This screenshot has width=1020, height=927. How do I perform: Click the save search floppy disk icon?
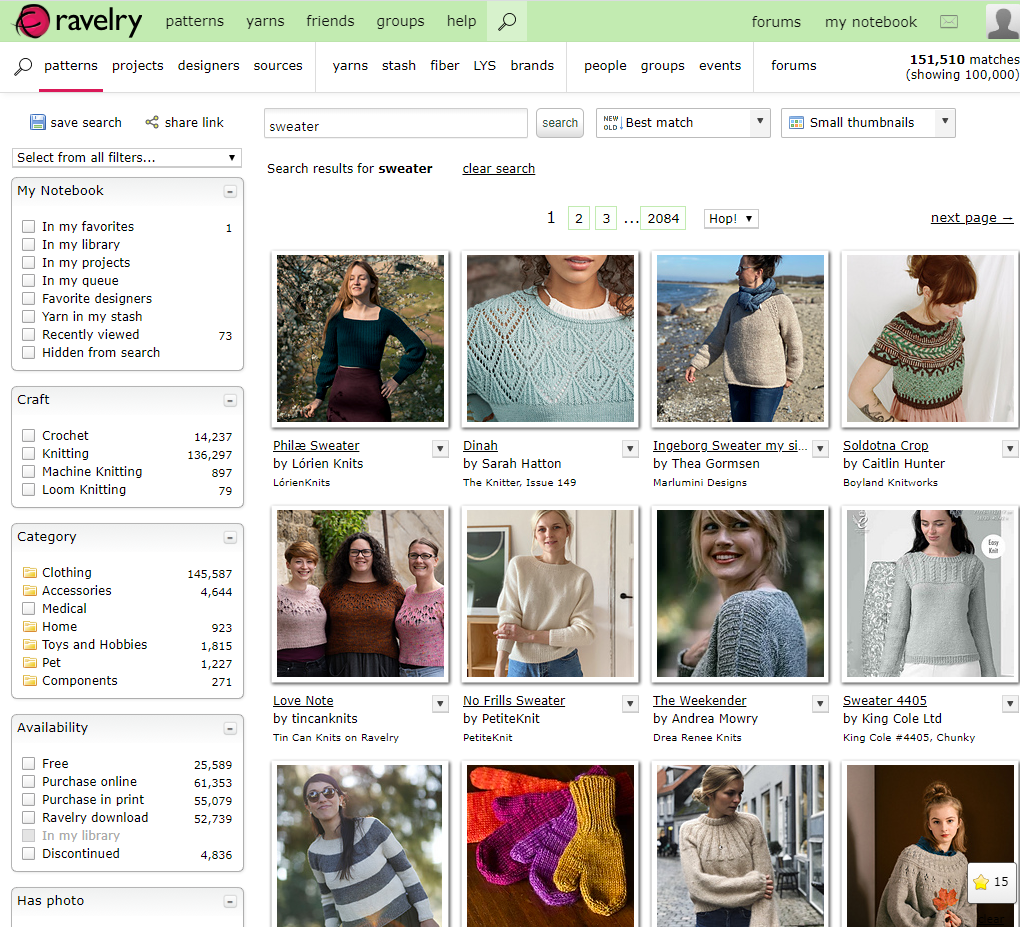pyautogui.click(x=37, y=122)
